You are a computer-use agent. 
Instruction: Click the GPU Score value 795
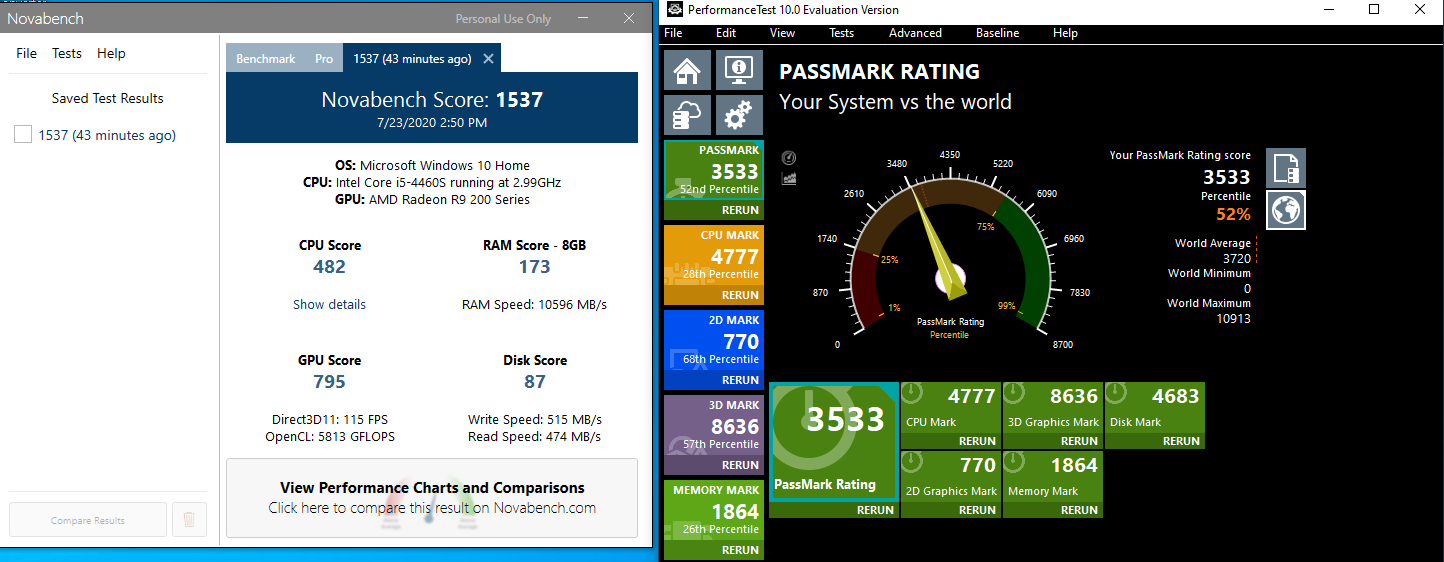tap(329, 382)
